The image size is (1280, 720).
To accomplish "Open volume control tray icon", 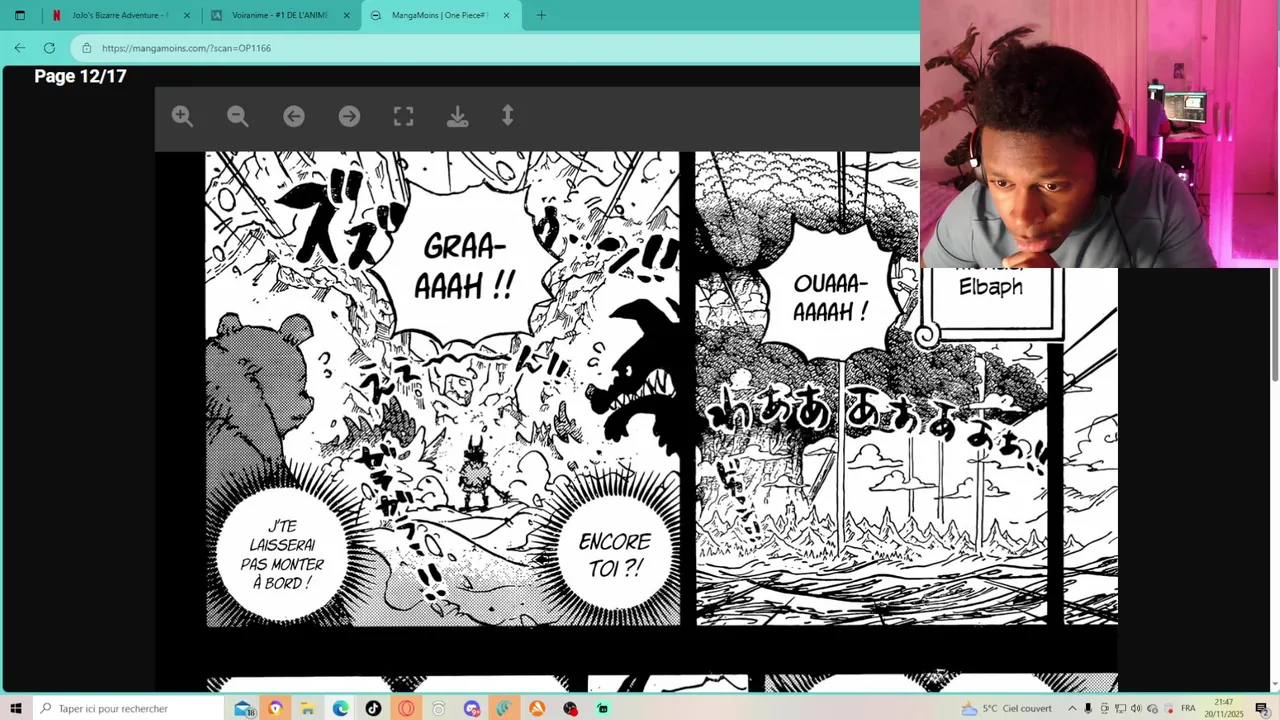I will (x=1135, y=708).
